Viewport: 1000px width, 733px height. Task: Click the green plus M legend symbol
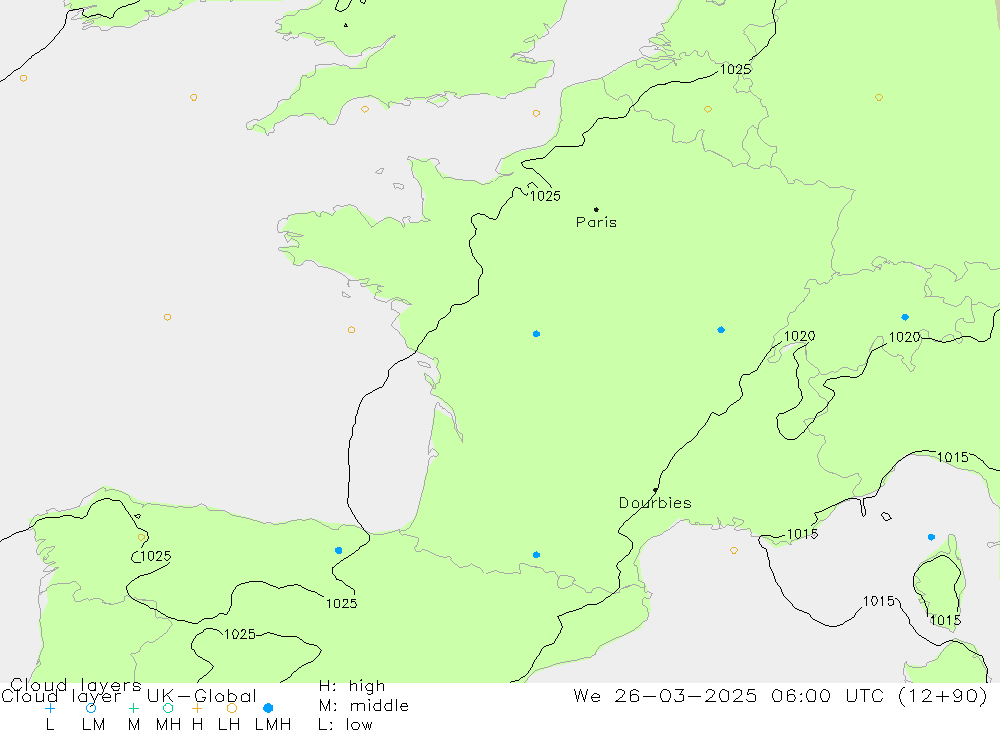coord(133,708)
